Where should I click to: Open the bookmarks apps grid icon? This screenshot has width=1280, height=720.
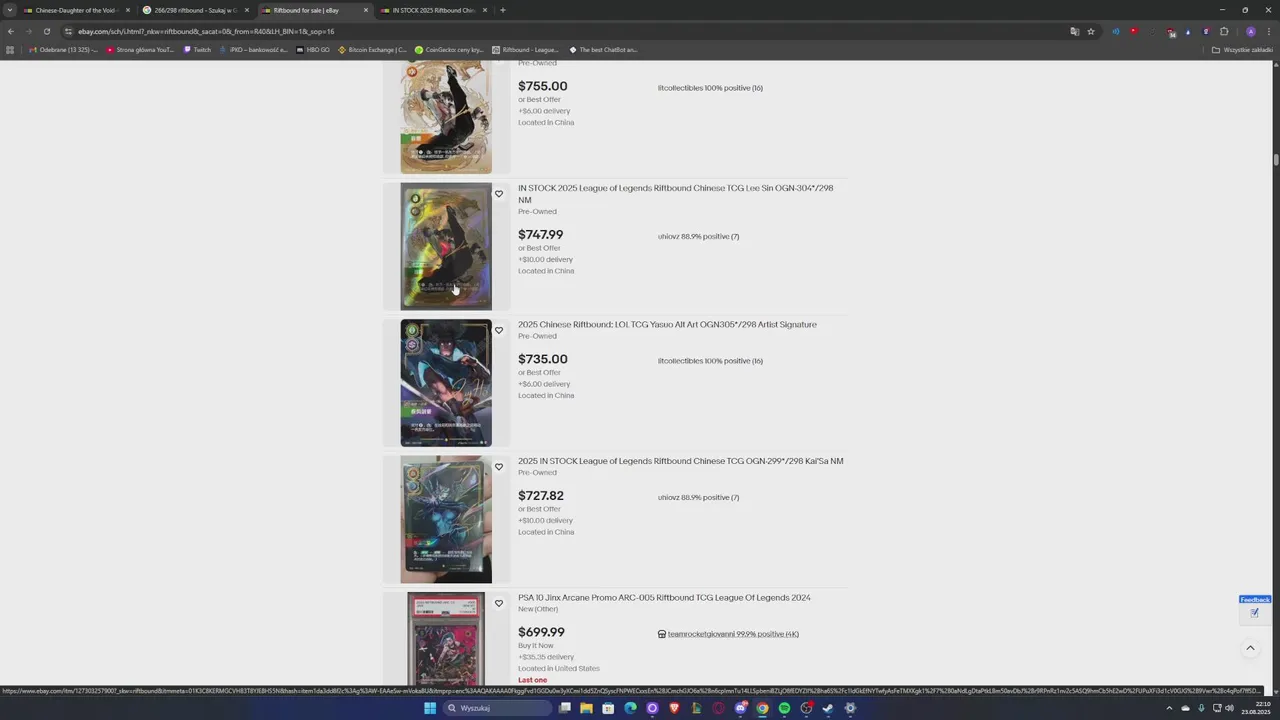tap(11, 49)
